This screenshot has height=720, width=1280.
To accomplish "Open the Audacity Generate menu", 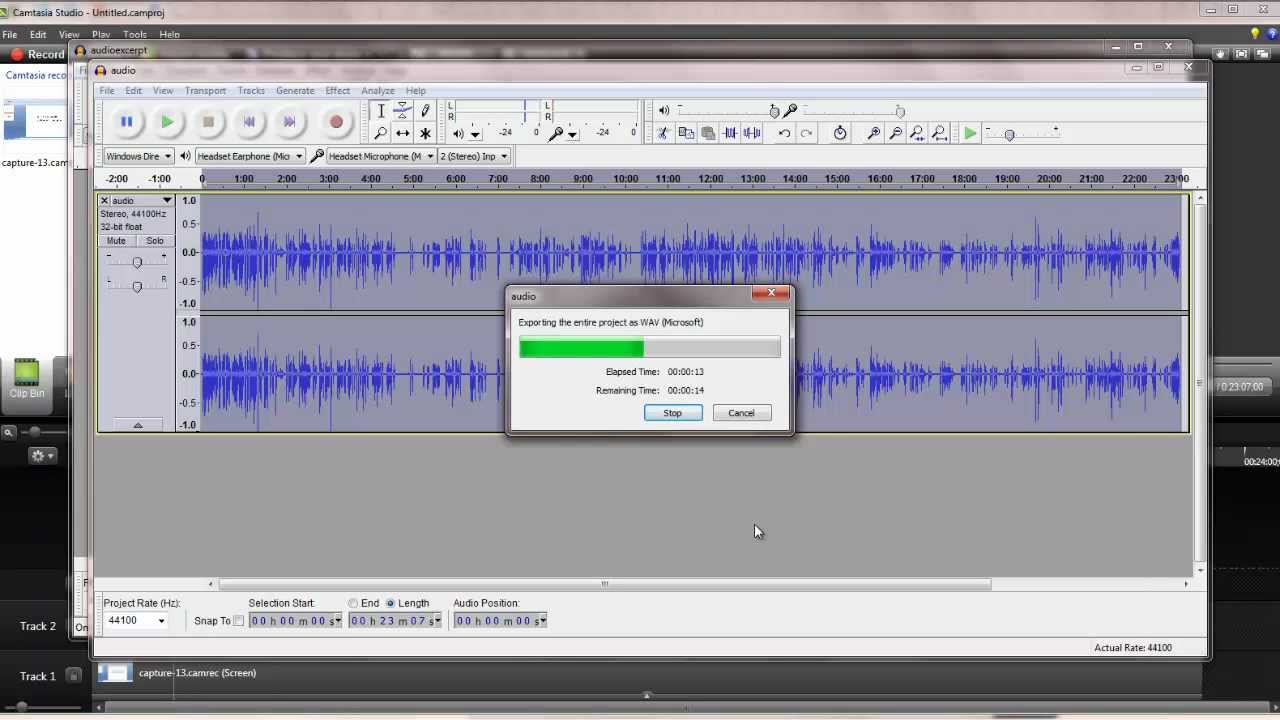I will point(295,91).
